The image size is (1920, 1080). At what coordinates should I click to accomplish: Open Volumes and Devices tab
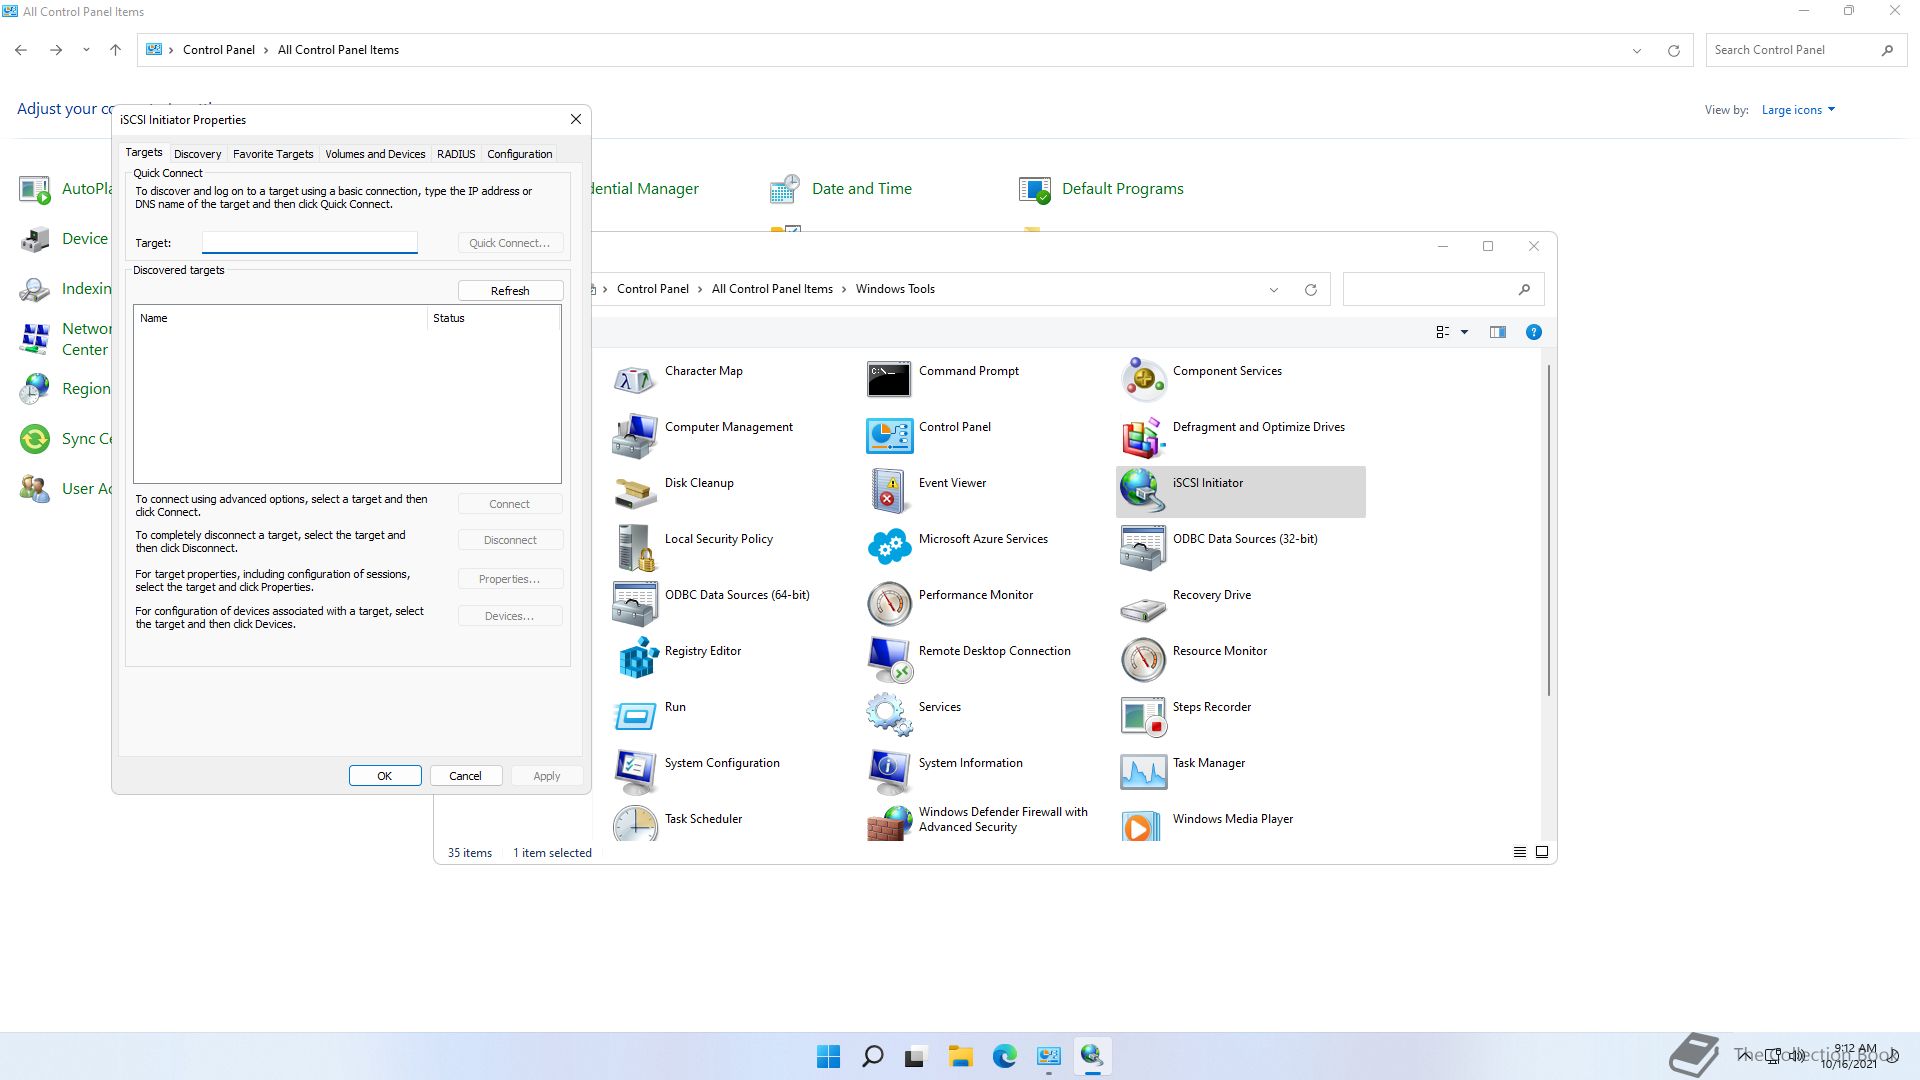(x=375, y=154)
